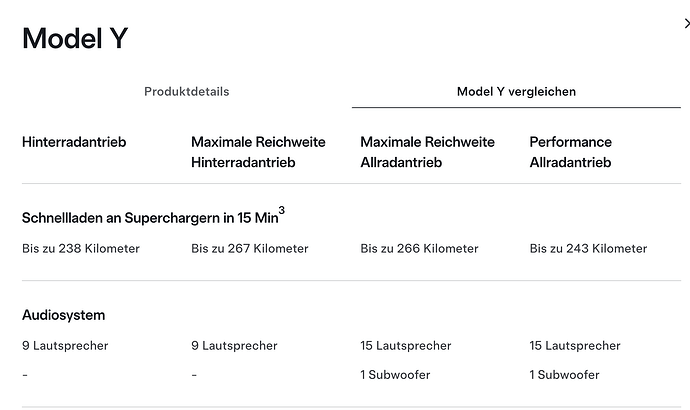Click 9 Lautsprecher under Maximale Reichweite Hinterradantrieb

pos(234,346)
